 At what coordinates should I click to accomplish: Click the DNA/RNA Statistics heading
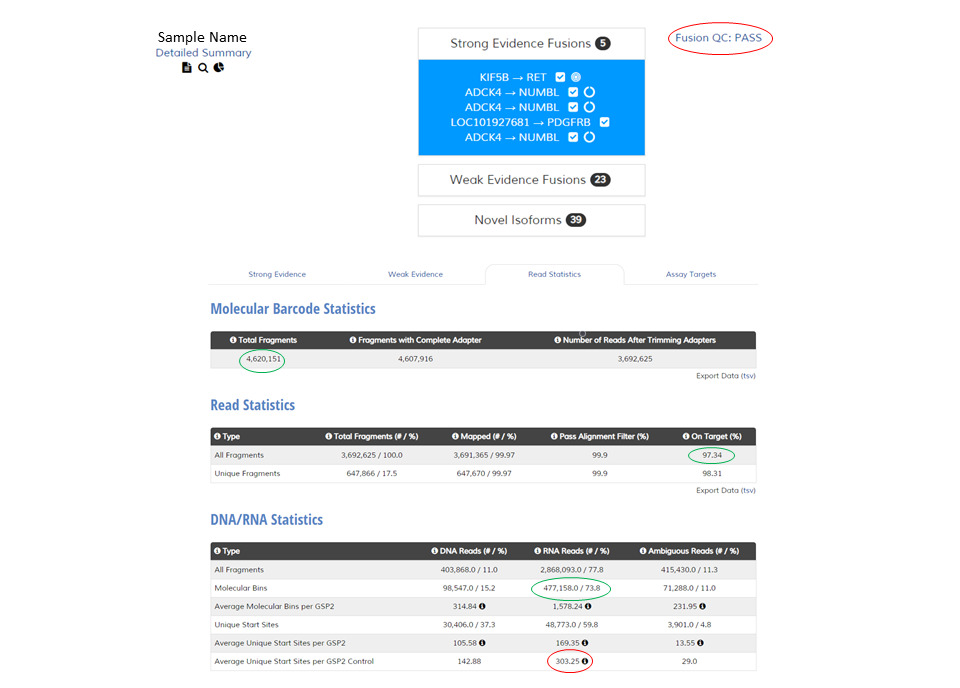[266, 520]
